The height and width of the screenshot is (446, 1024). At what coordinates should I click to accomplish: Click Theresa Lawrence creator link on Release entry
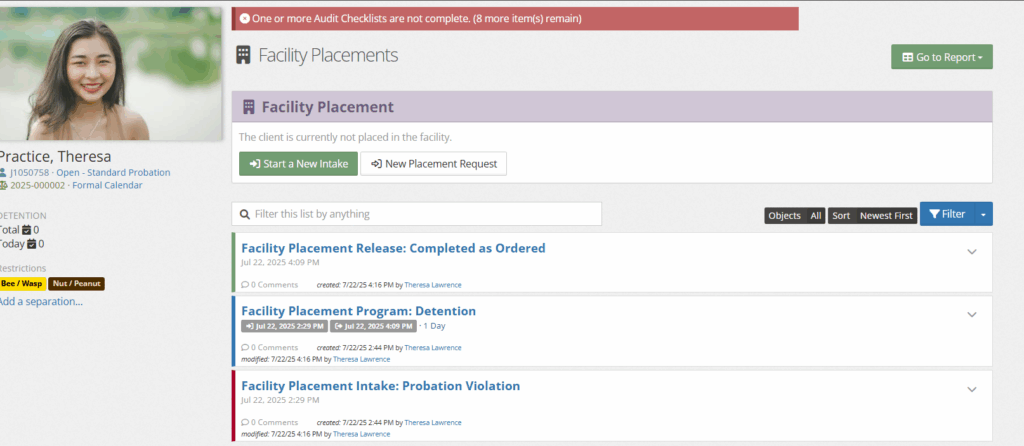(x=433, y=285)
